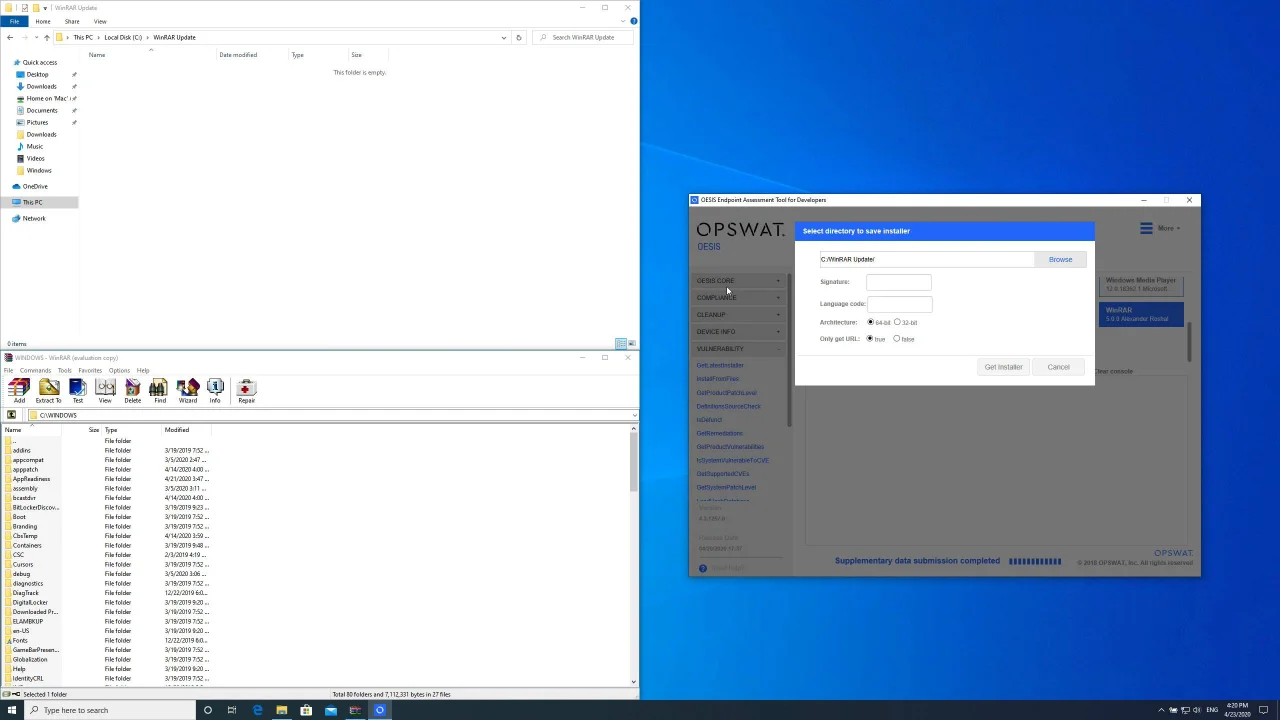This screenshot has height=720, width=1280.
Task: Click the WinRAR Find toolbar icon
Action: pyautogui.click(x=160, y=391)
